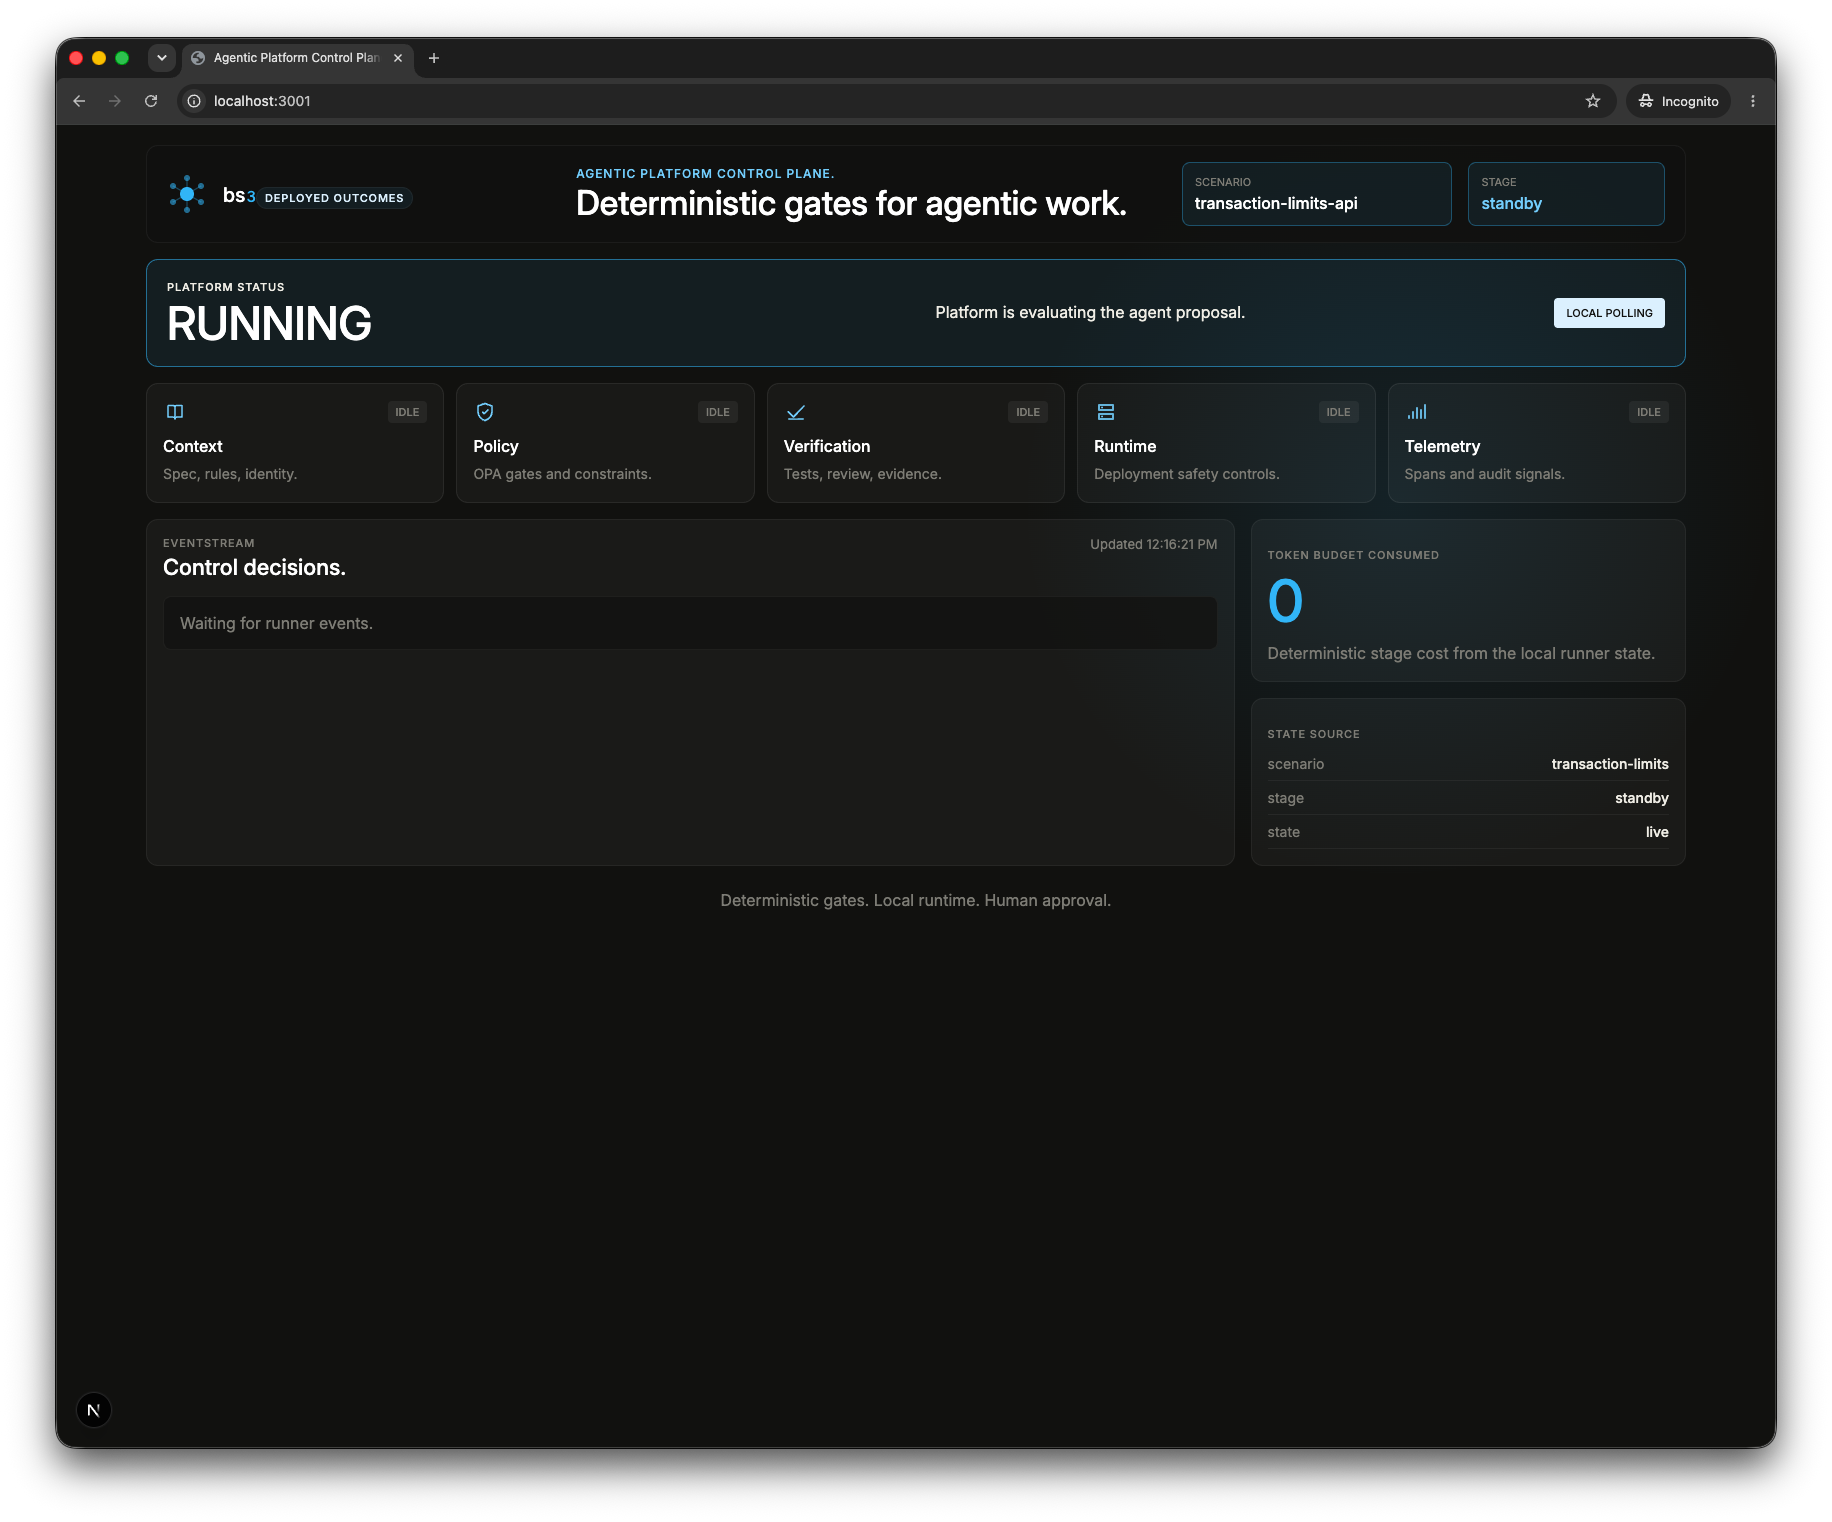Click the Stage standby box

tap(1566, 194)
